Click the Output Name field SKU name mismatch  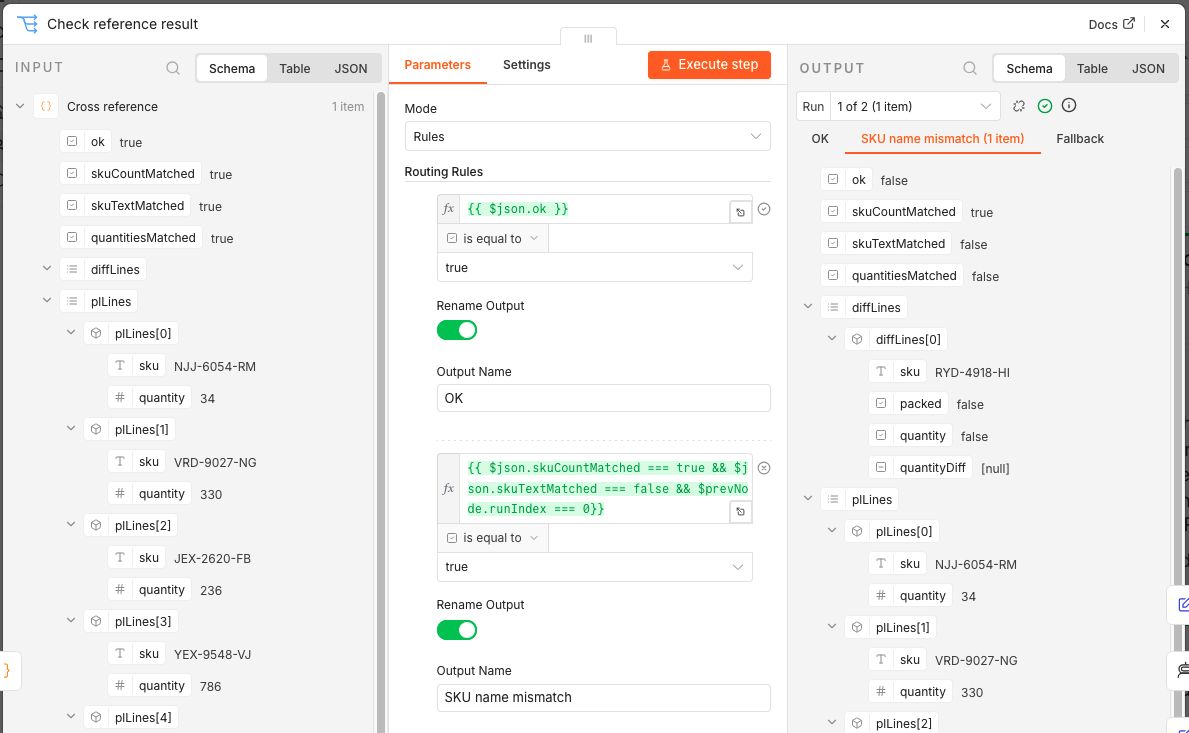point(604,697)
